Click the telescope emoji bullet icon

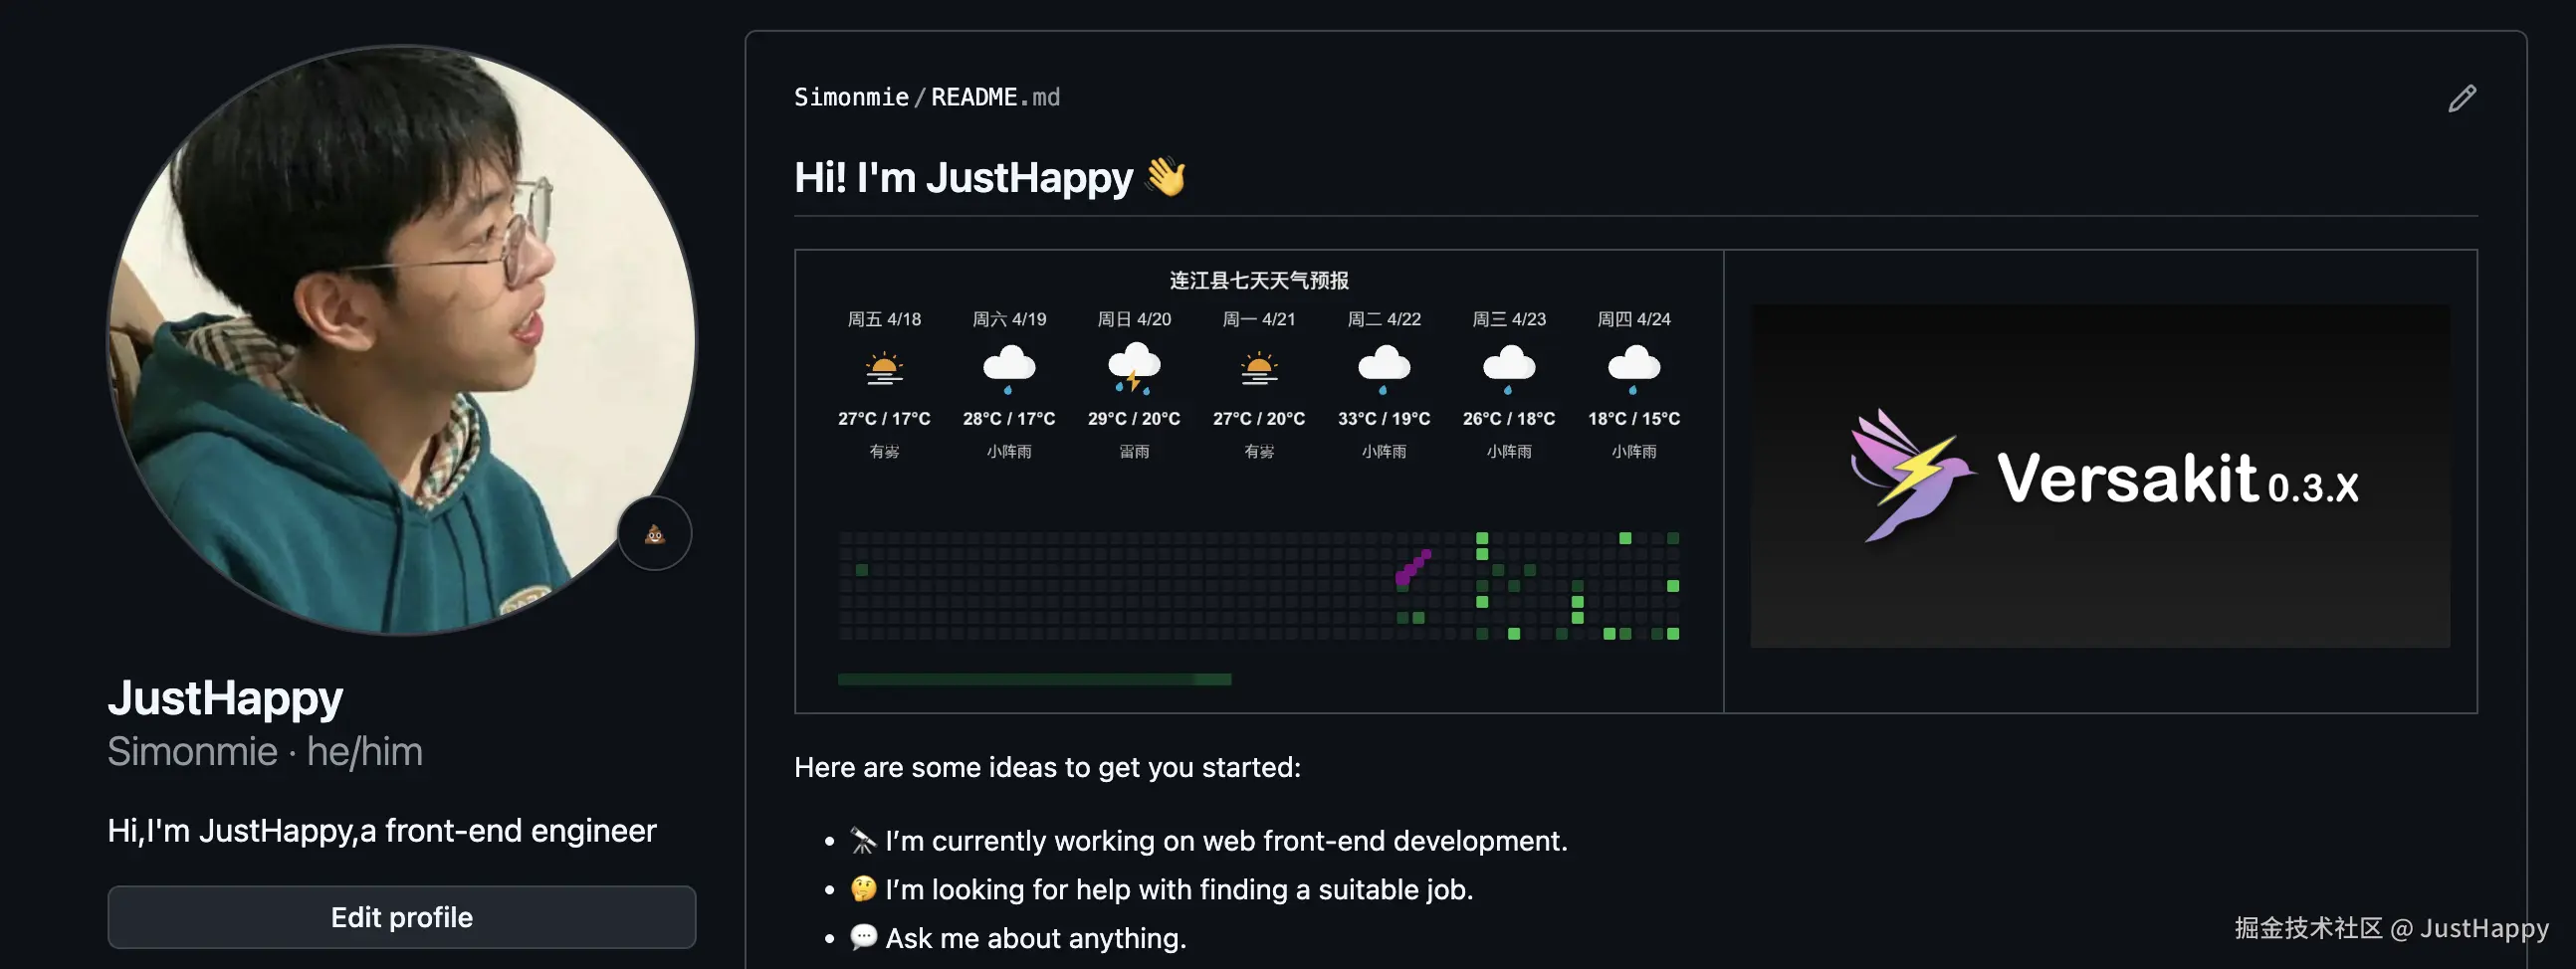863,841
